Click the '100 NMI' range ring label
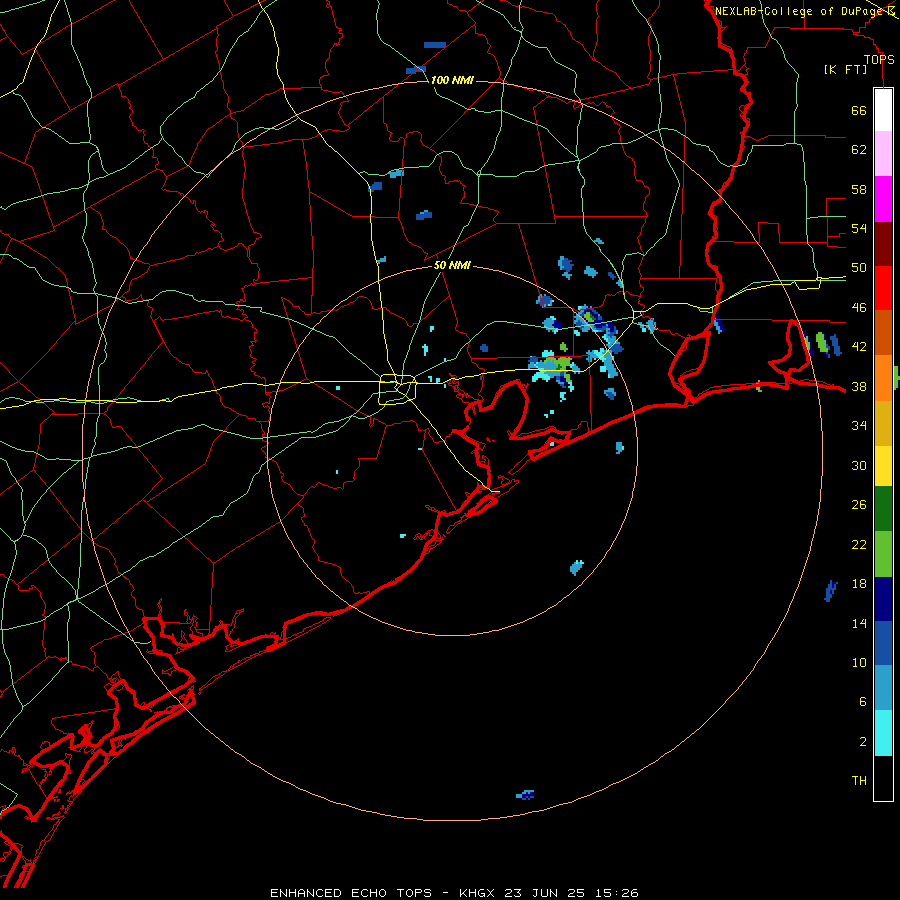This screenshot has height=900, width=900. click(452, 80)
